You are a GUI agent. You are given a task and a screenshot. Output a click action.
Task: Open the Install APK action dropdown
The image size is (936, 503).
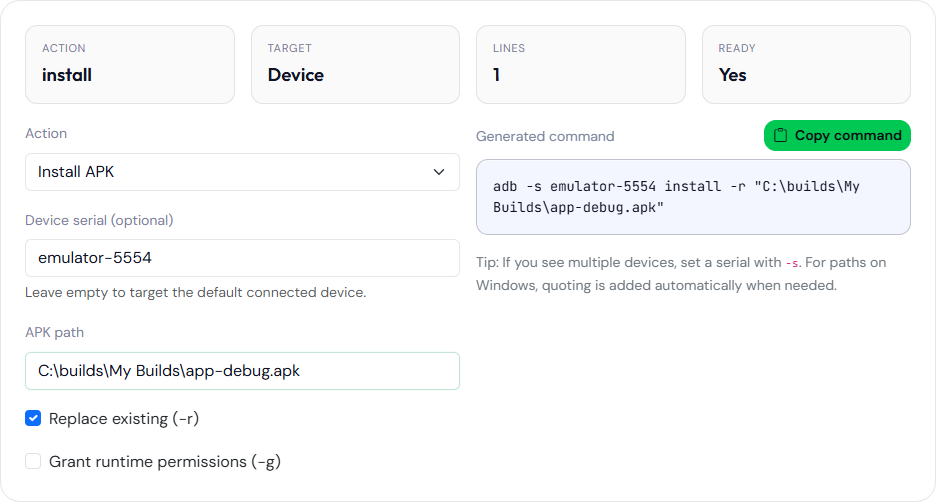click(242, 172)
